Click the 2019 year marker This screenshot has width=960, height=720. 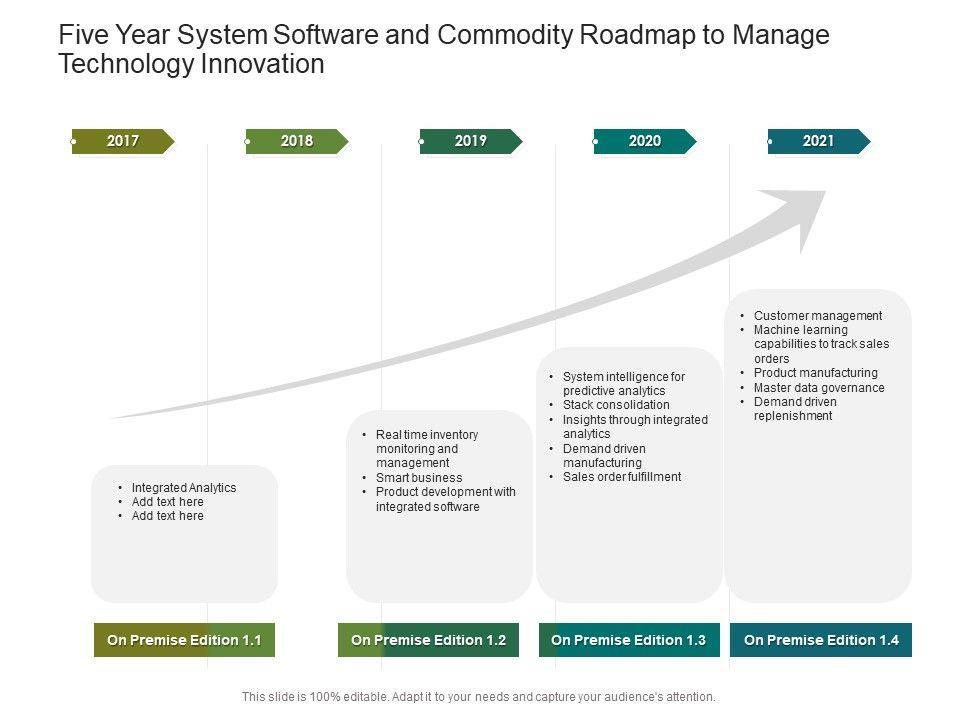point(471,141)
